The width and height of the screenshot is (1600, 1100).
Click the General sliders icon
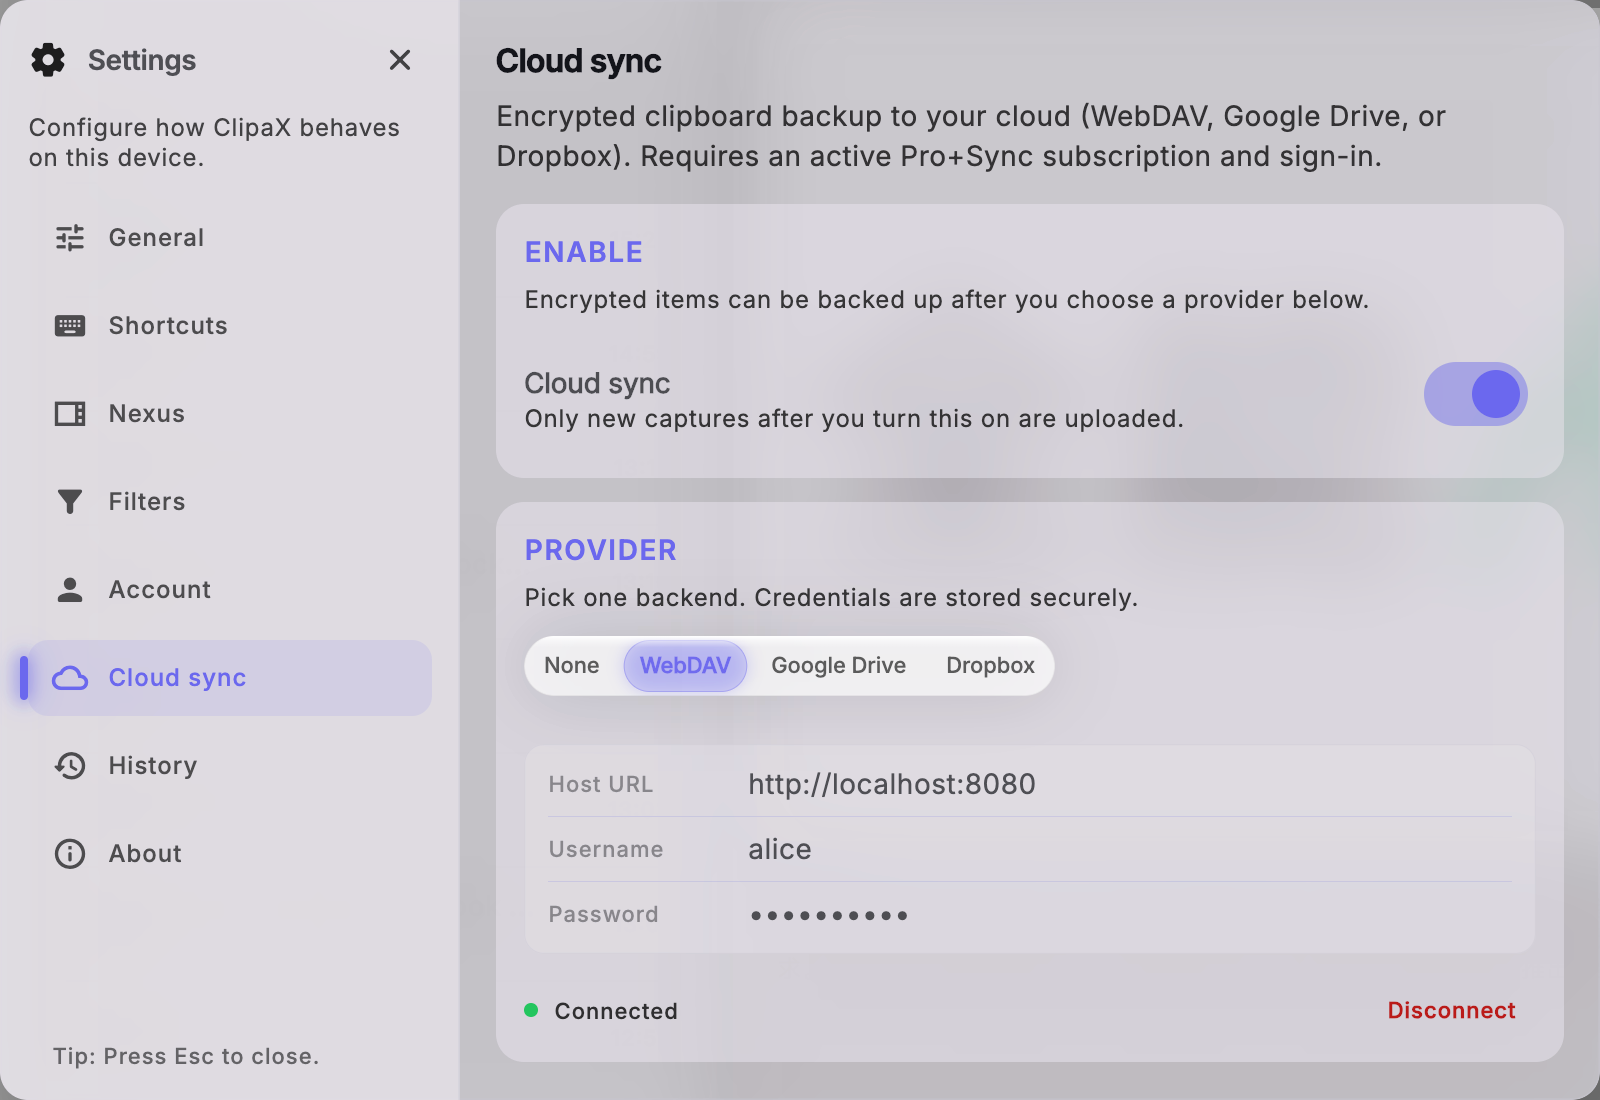(x=70, y=238)
